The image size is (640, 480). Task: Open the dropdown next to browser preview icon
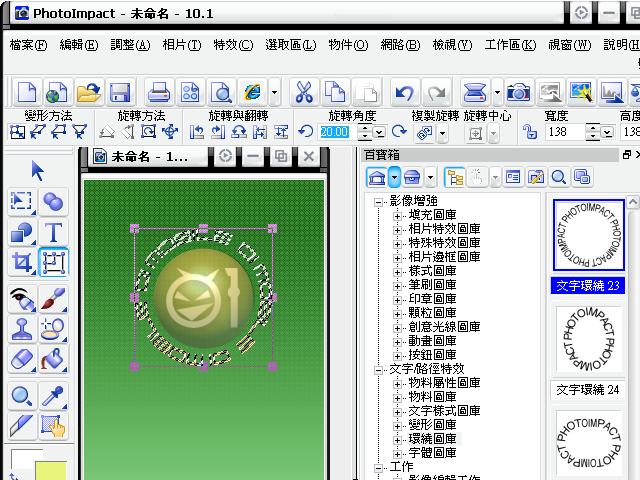tap(274, 92)
